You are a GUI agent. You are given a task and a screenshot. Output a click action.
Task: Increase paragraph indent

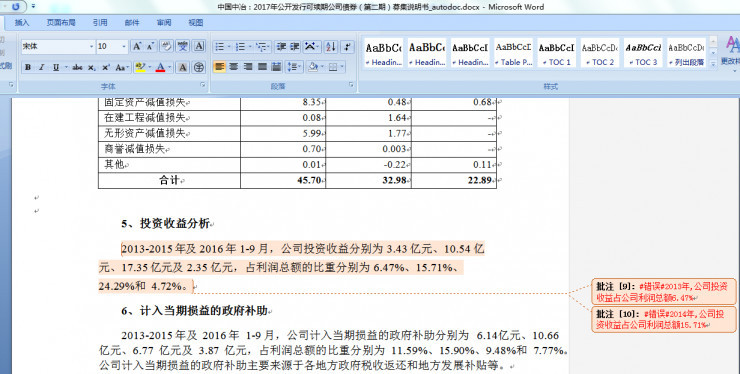(x=295, y=46)
